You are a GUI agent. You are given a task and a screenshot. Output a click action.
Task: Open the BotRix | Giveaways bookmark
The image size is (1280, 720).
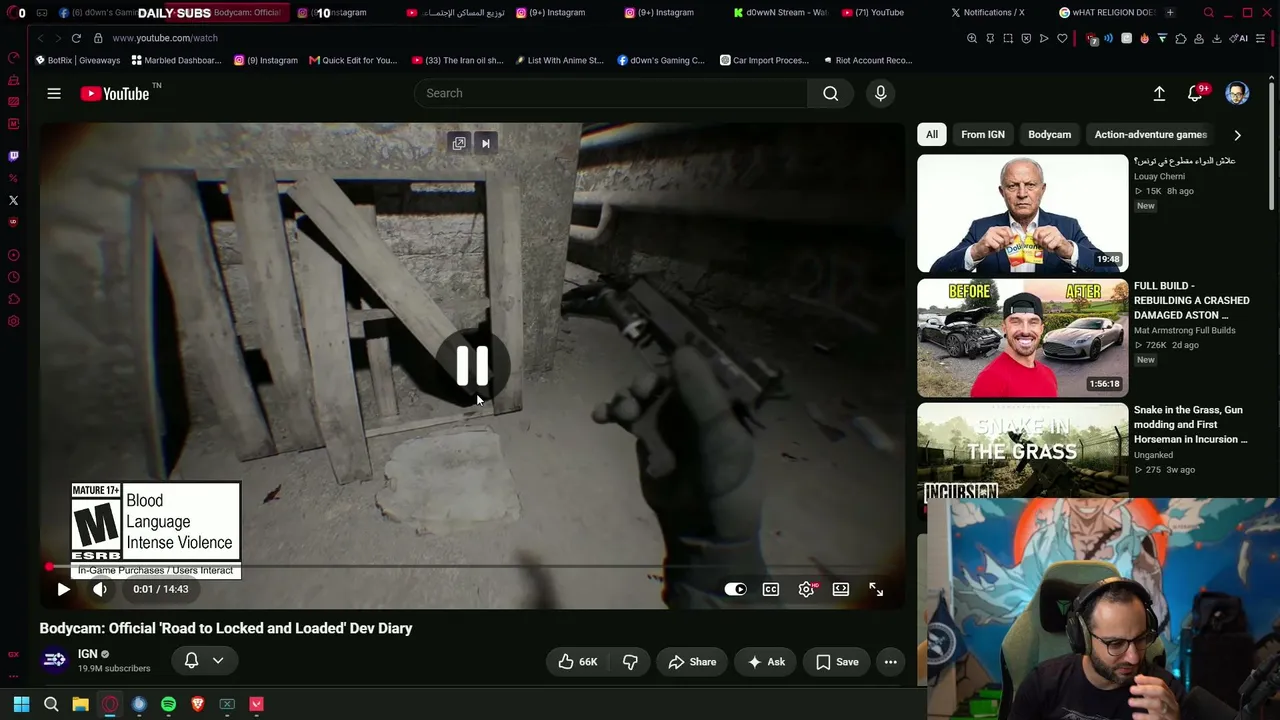(77, 60)
